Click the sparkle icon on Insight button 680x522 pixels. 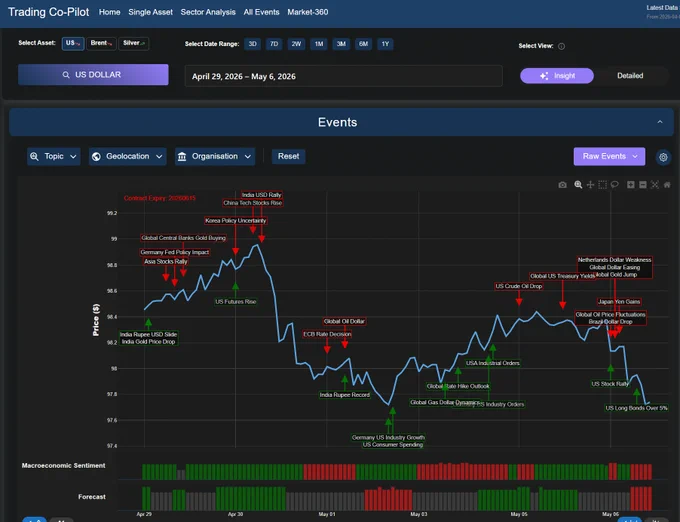tap(544, 76)
